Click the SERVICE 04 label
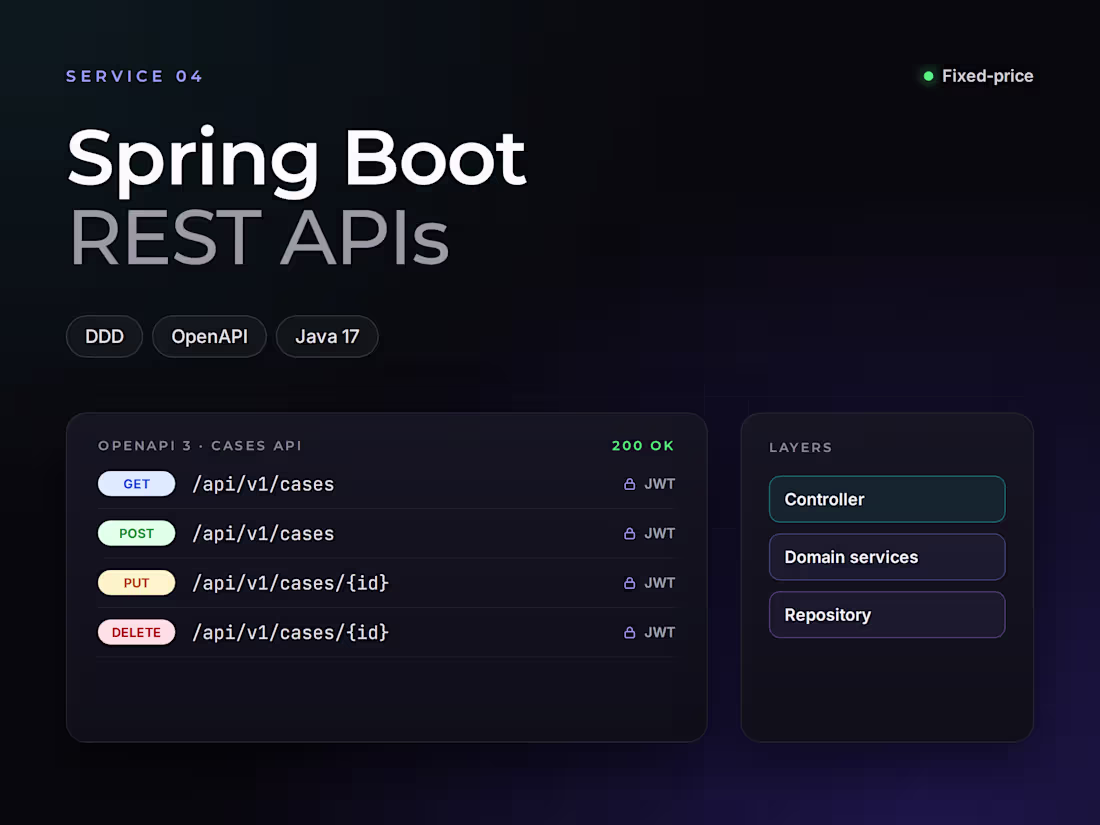Image resolution: width=1100 pixels, height=825 pixels. tap(134, 76)
